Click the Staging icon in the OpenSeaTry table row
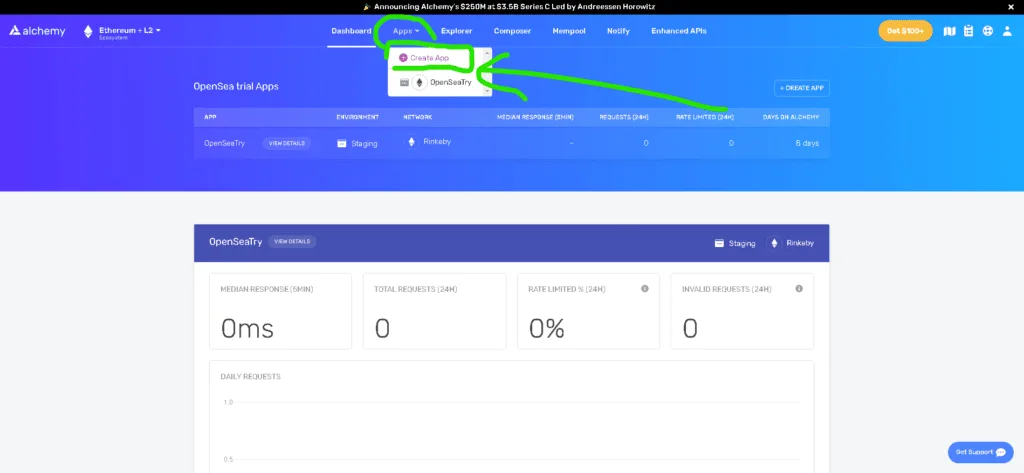The image size is (1024, 473). [342, 143]
